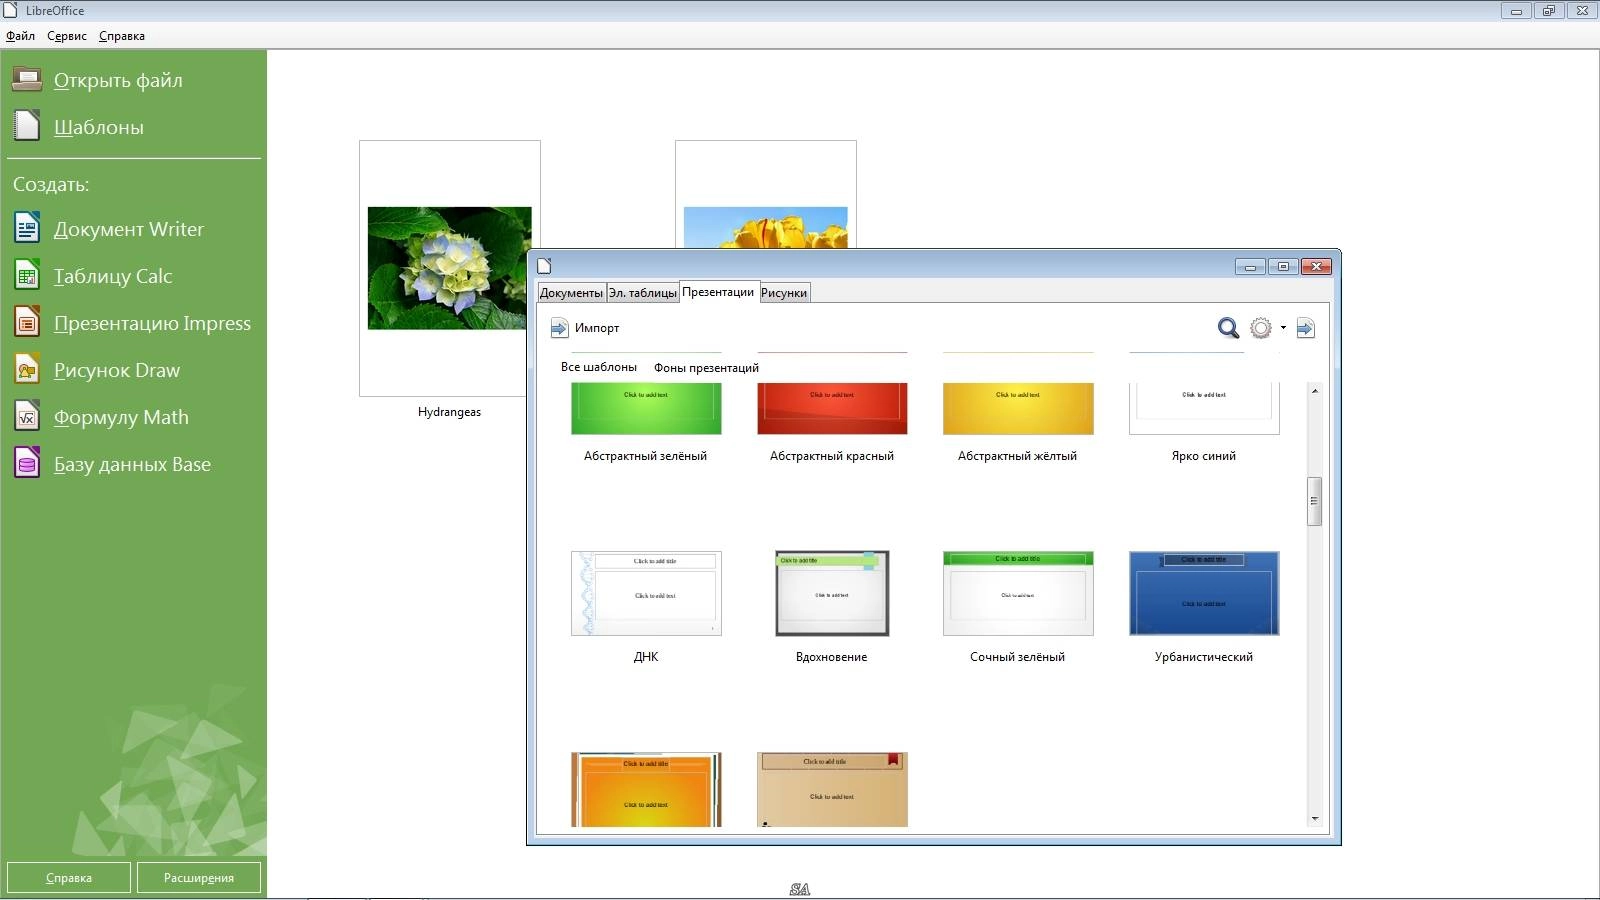This screenshot has height=900, width=1600.
Task: Open the Файл menu
Action: pos(20,36)
